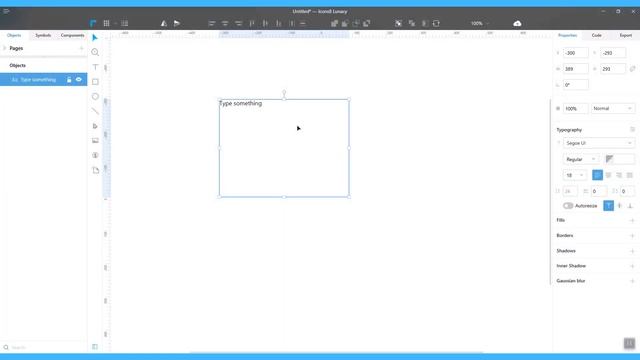
Task: Toggle the layout grid icon
Action: pos(124,23)
